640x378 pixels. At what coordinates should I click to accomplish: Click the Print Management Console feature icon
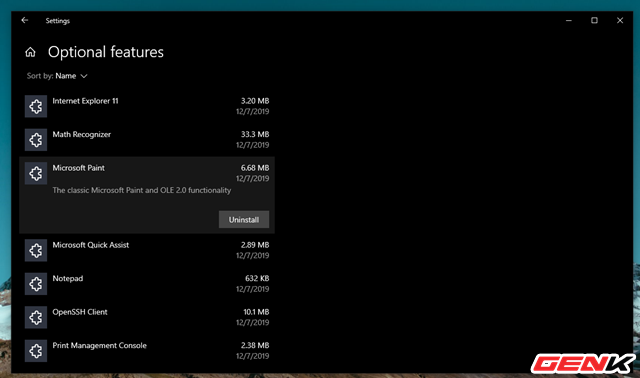point(36,351)
